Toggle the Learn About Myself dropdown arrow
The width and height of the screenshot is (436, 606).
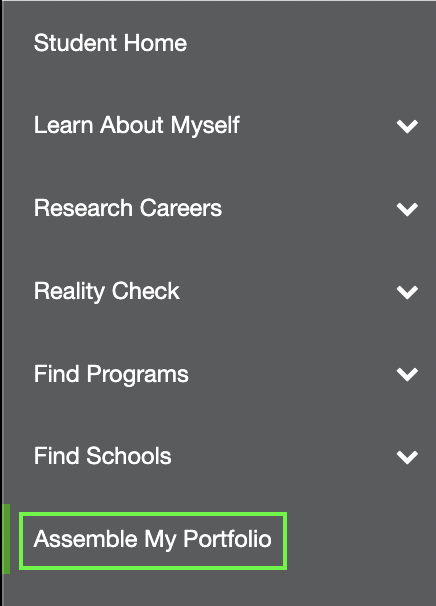[407, 126]
